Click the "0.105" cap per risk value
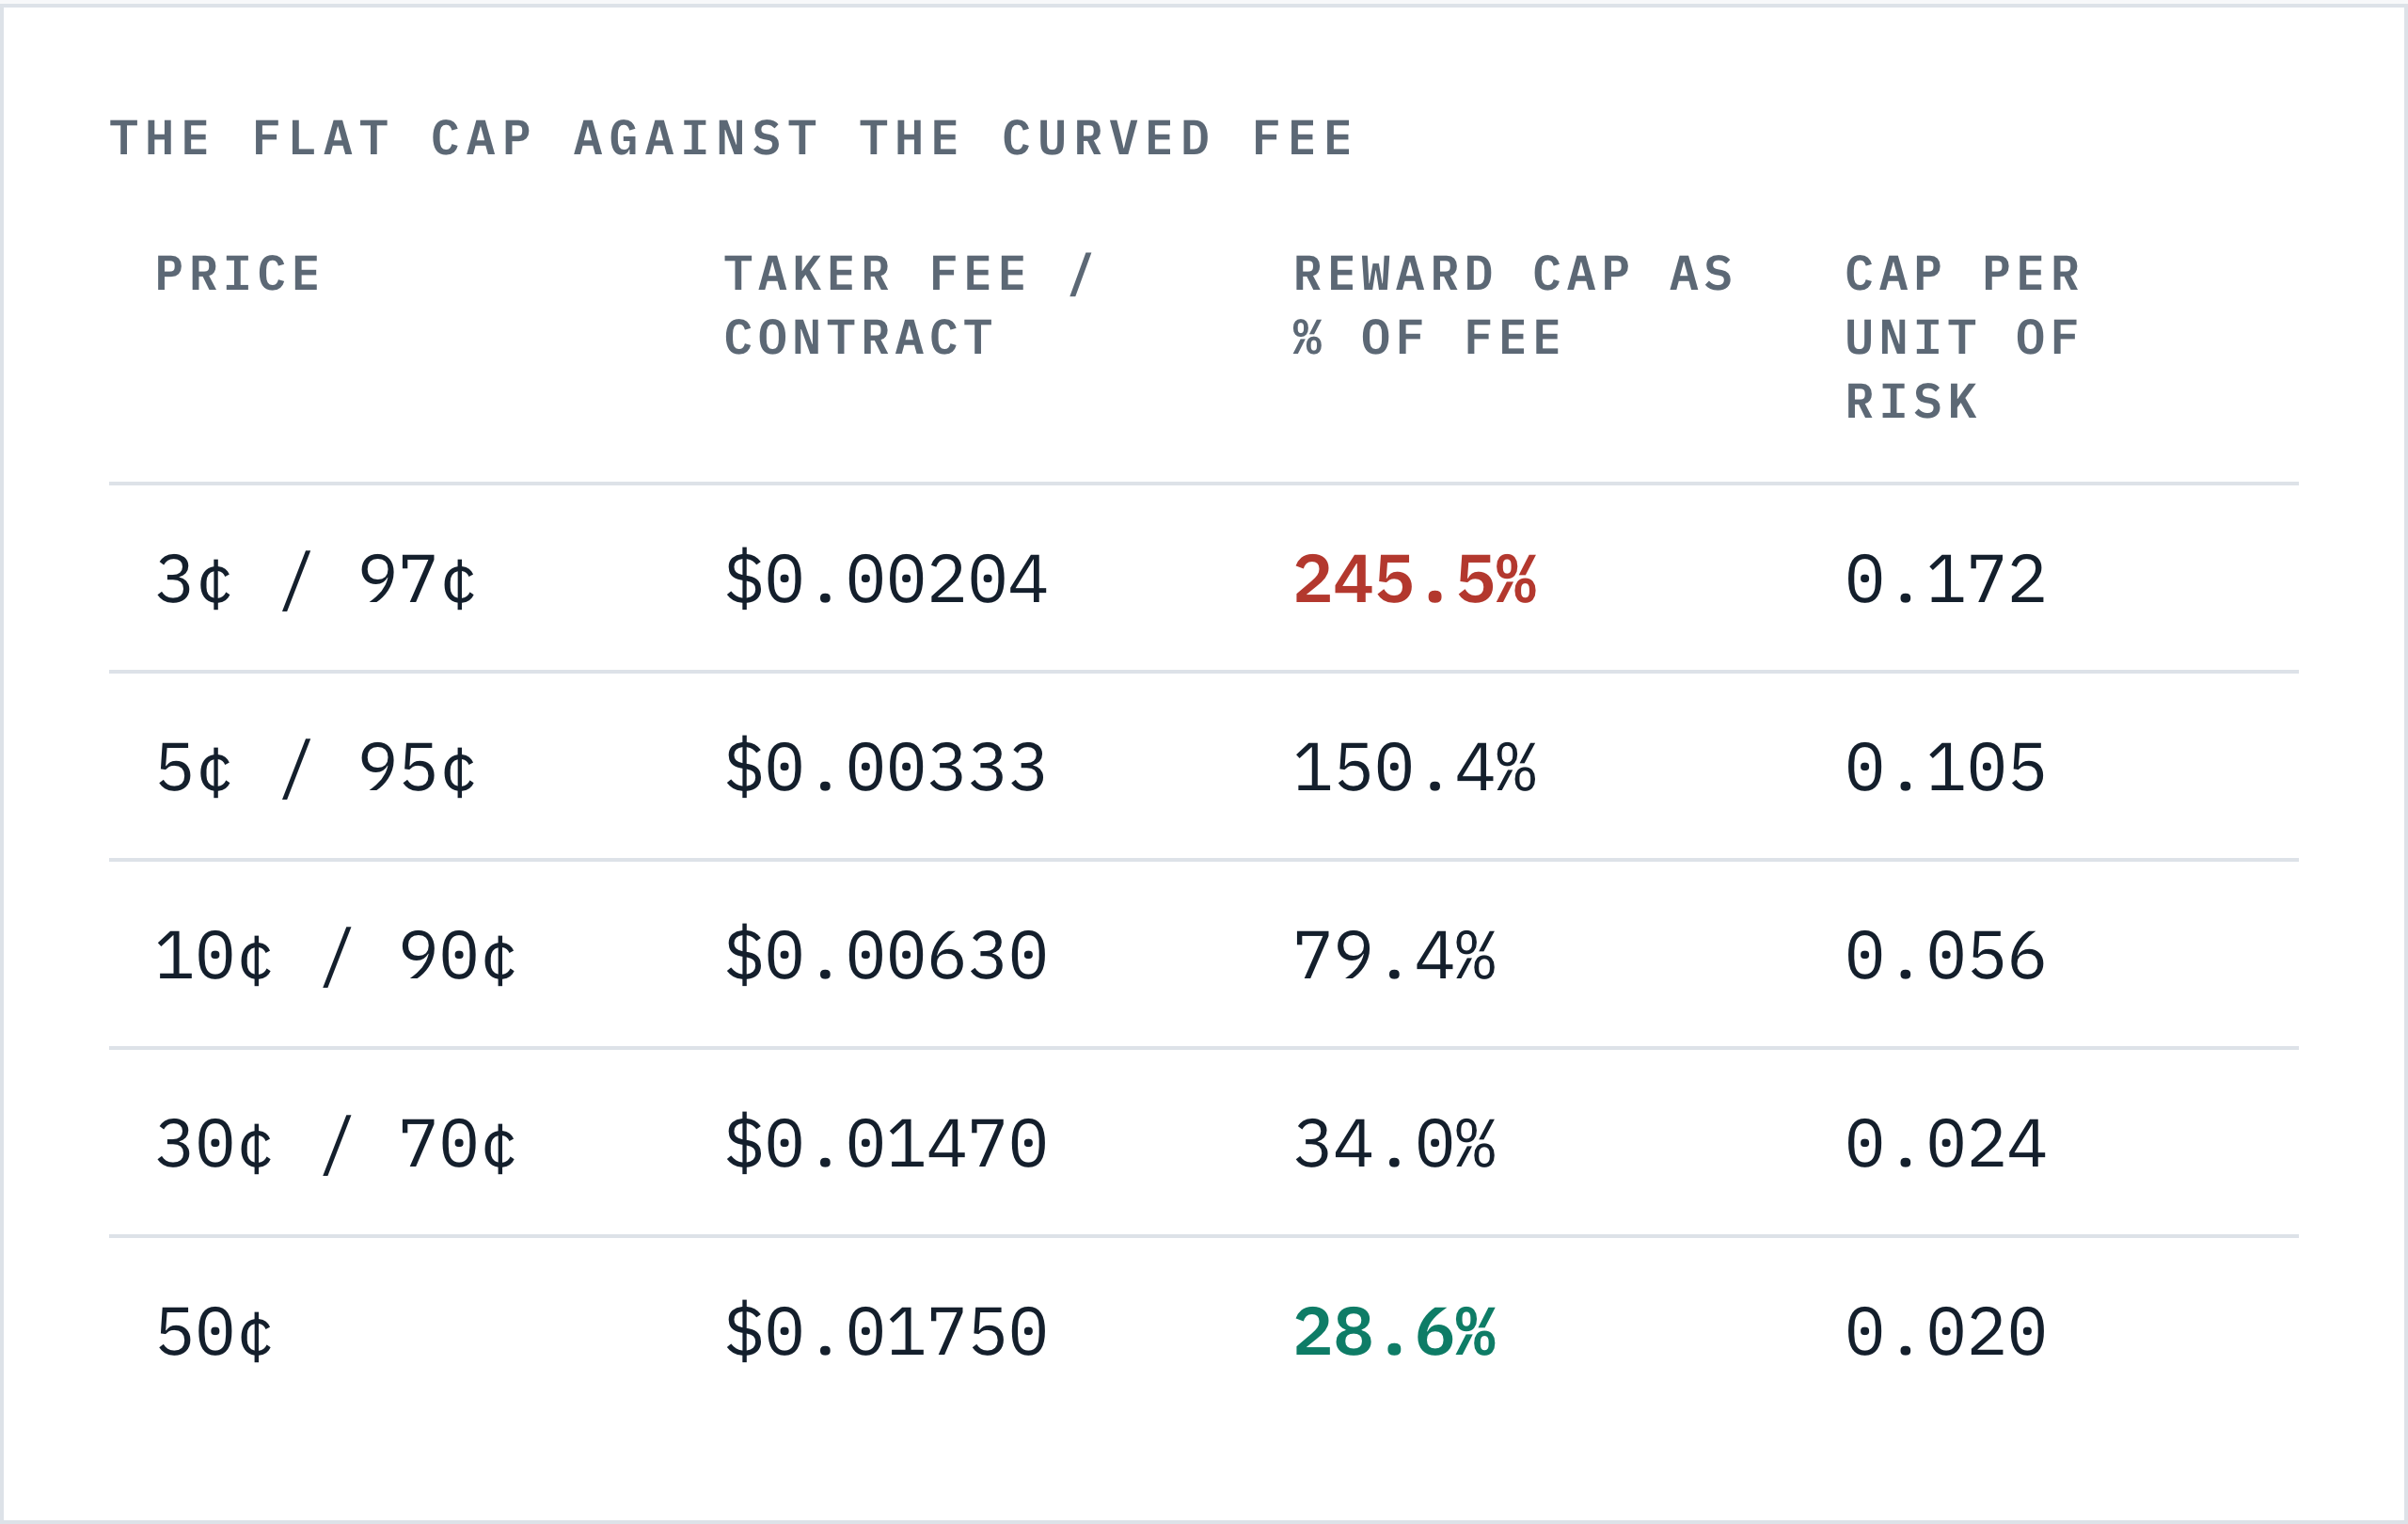Screen dimensions: 2408x1524 (1945, 768)
